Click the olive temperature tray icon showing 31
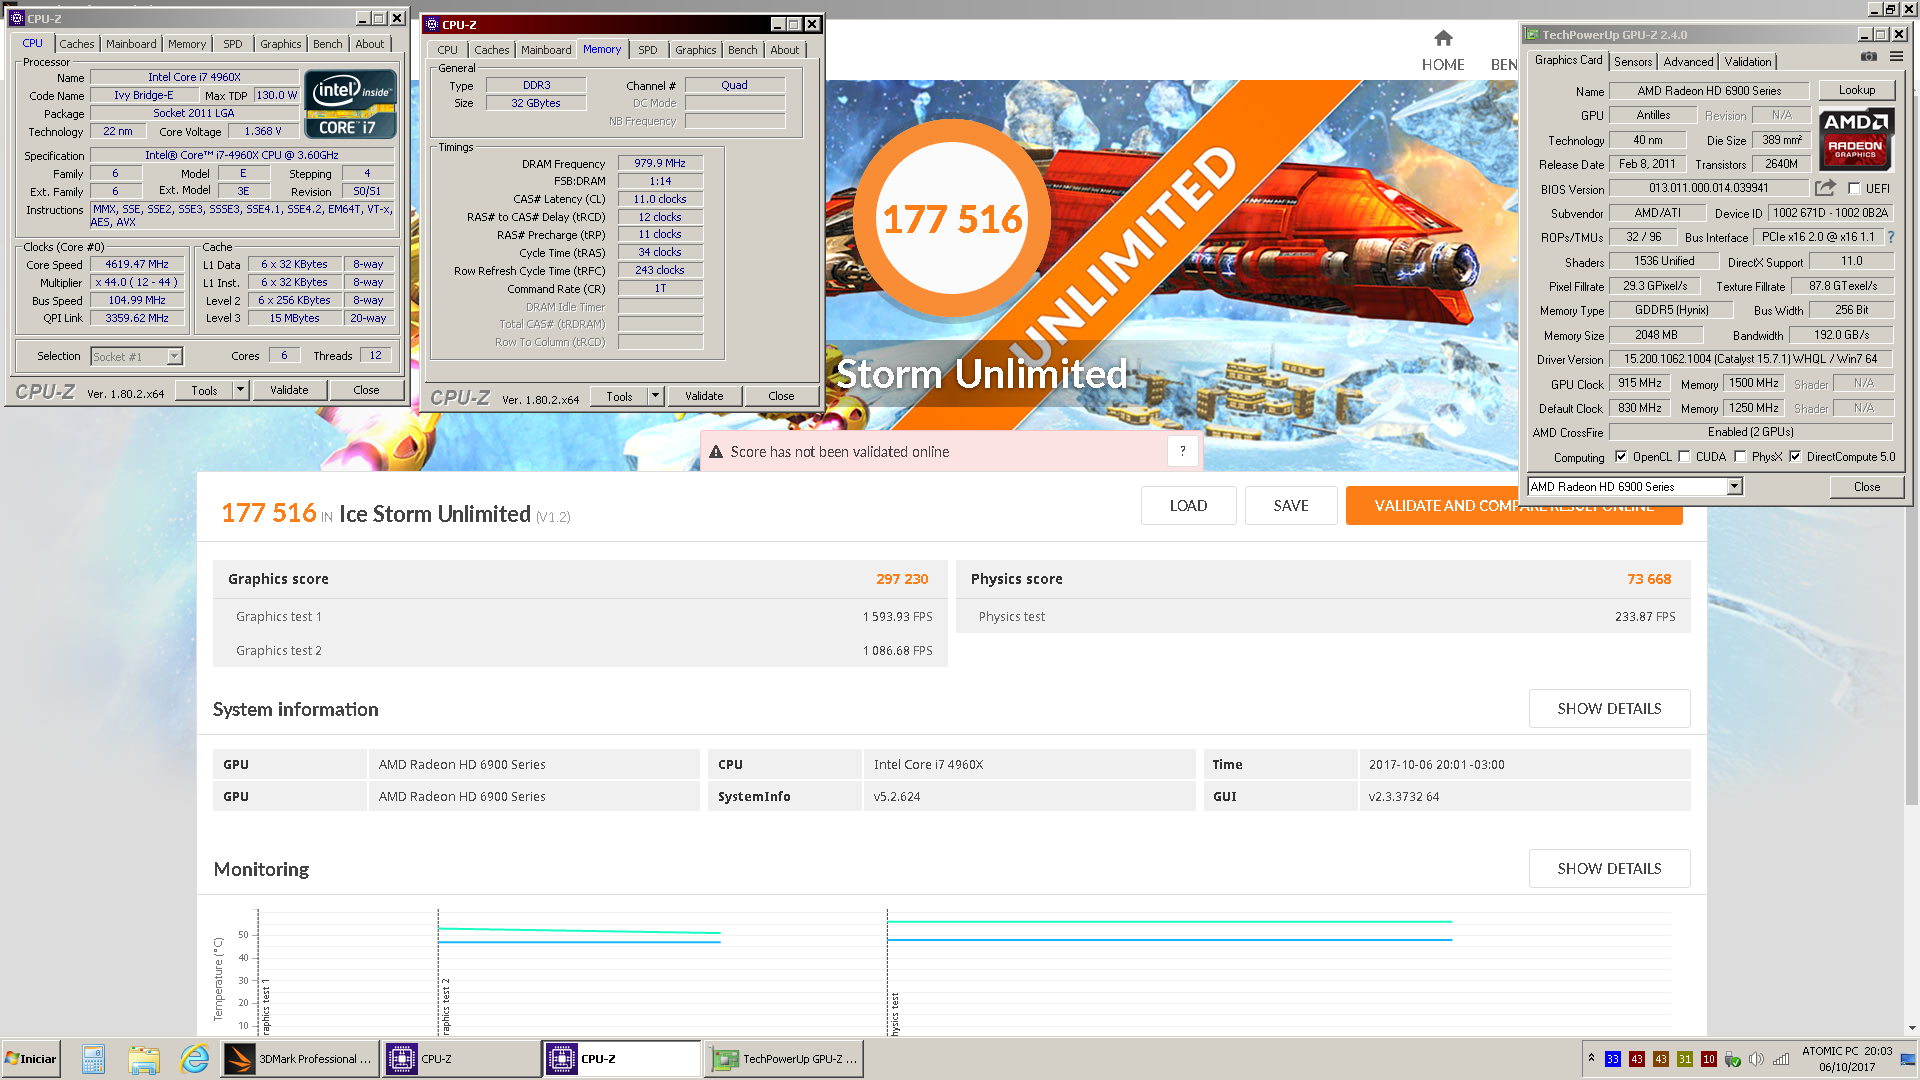 click(1685, 1059)
